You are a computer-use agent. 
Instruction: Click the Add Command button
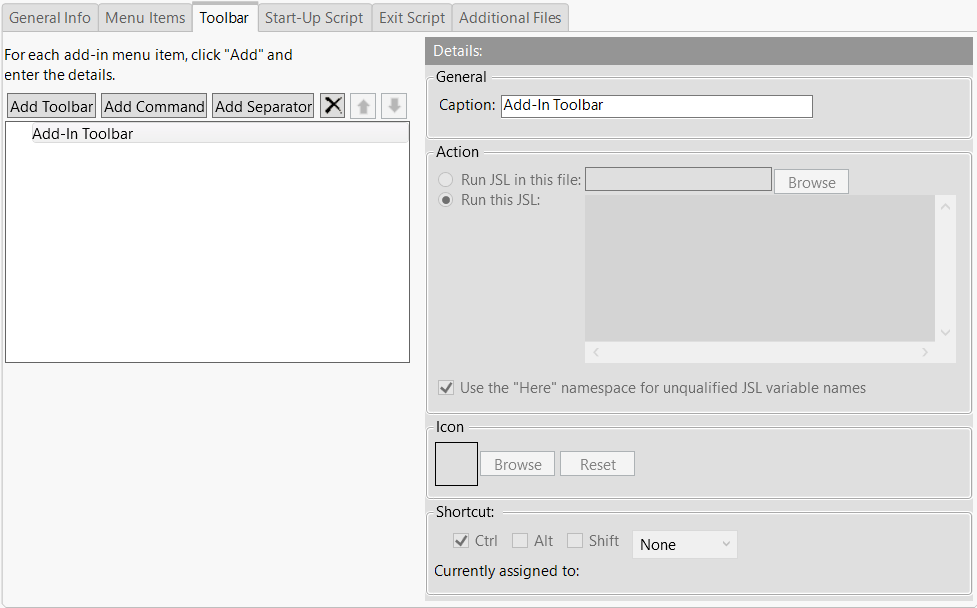[x=153, y=105]
